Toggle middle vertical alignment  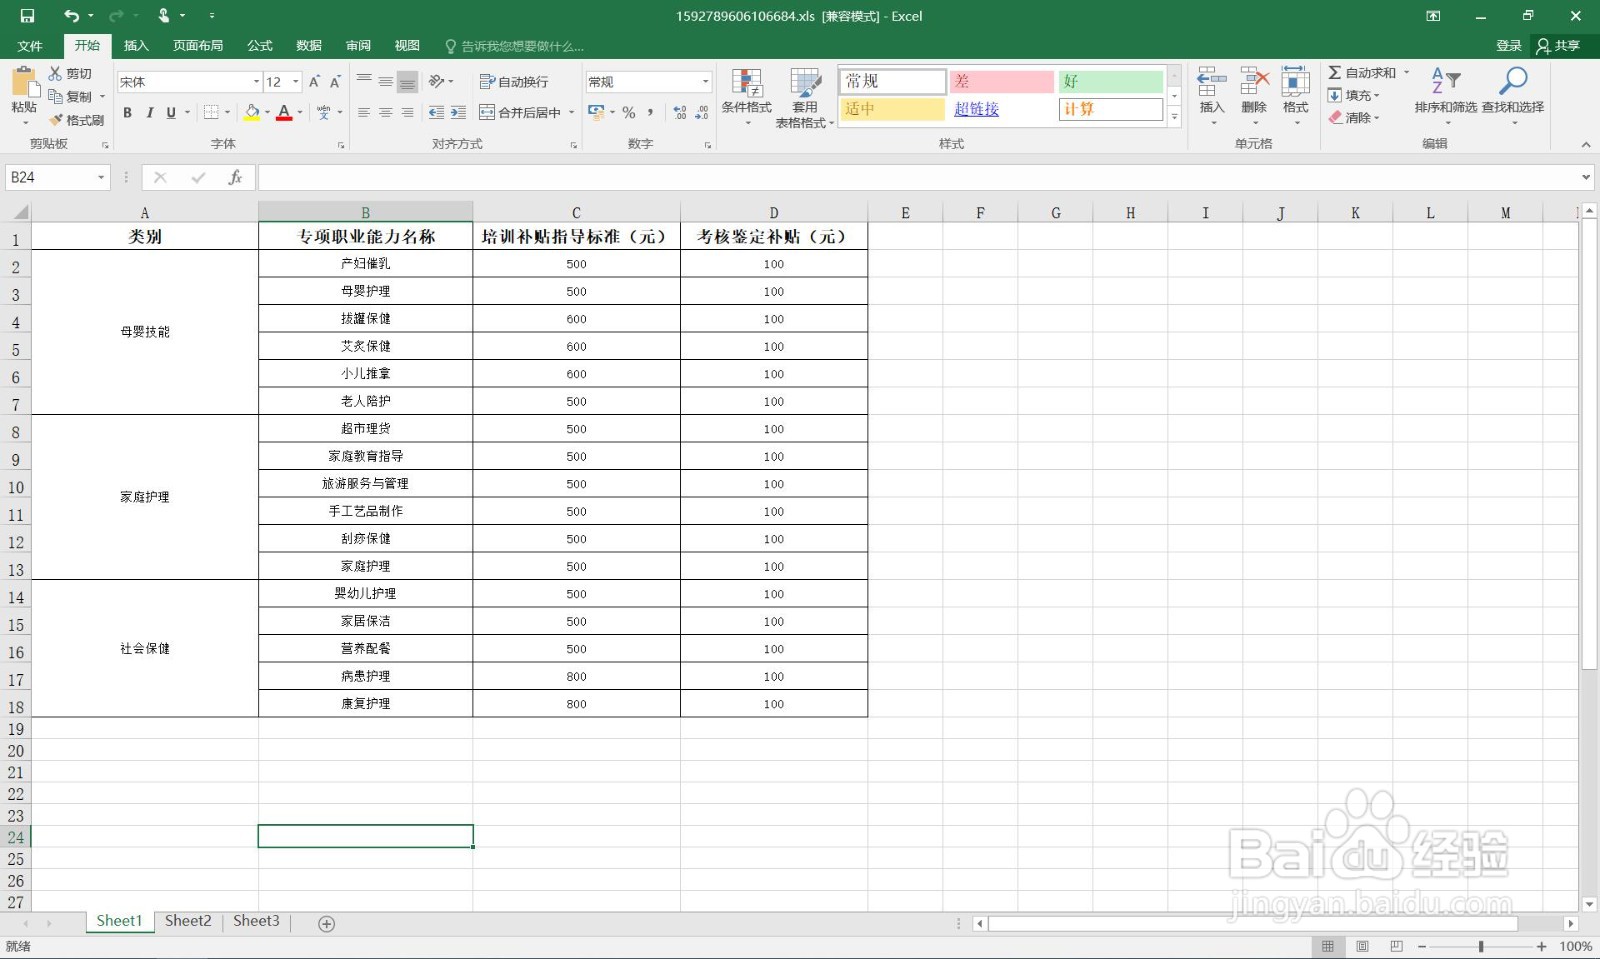pos(386,82)
